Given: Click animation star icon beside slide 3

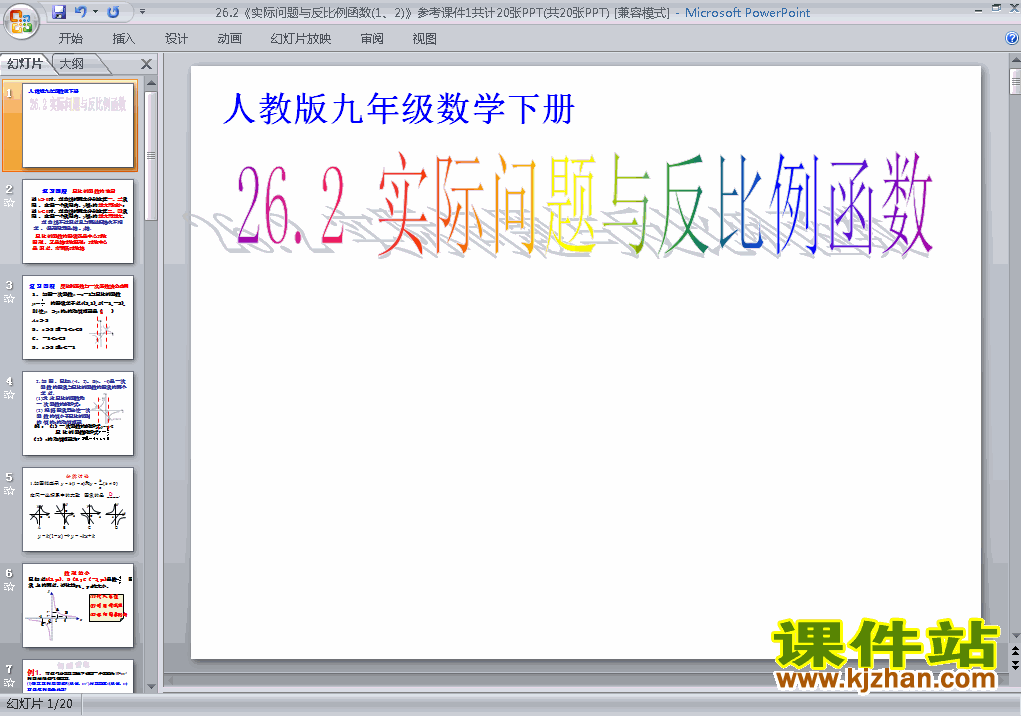Looking at the screenshot, I should pyautogui.click(x=9, y=299).
